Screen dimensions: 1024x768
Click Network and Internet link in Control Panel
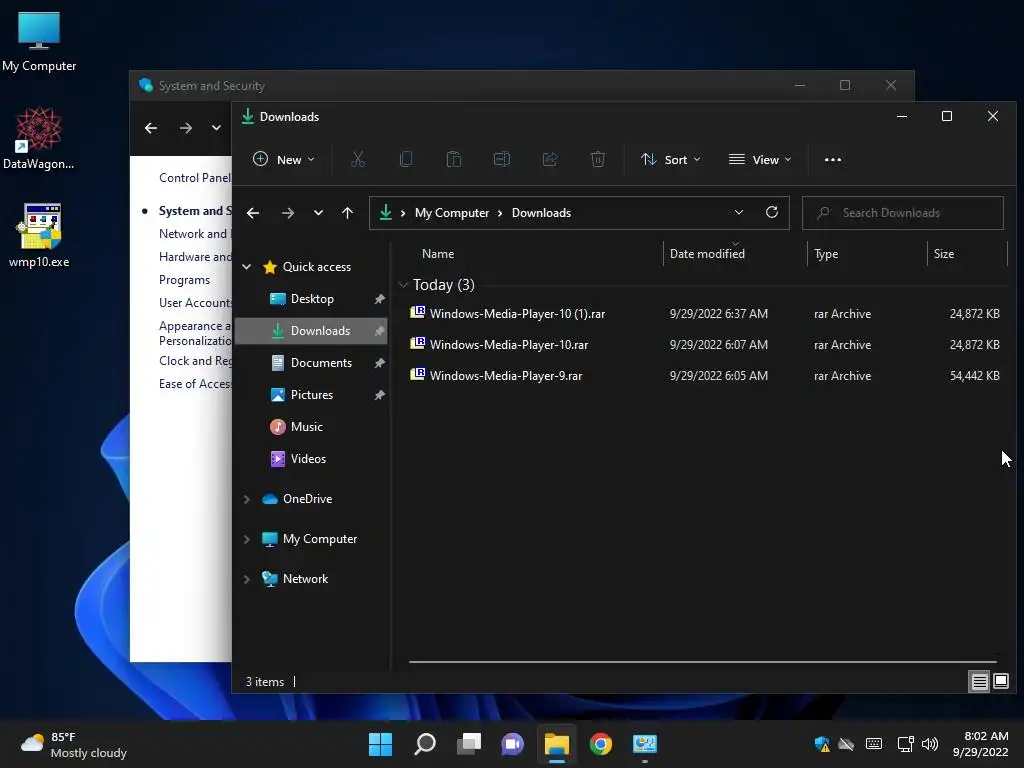pos(195,234)
